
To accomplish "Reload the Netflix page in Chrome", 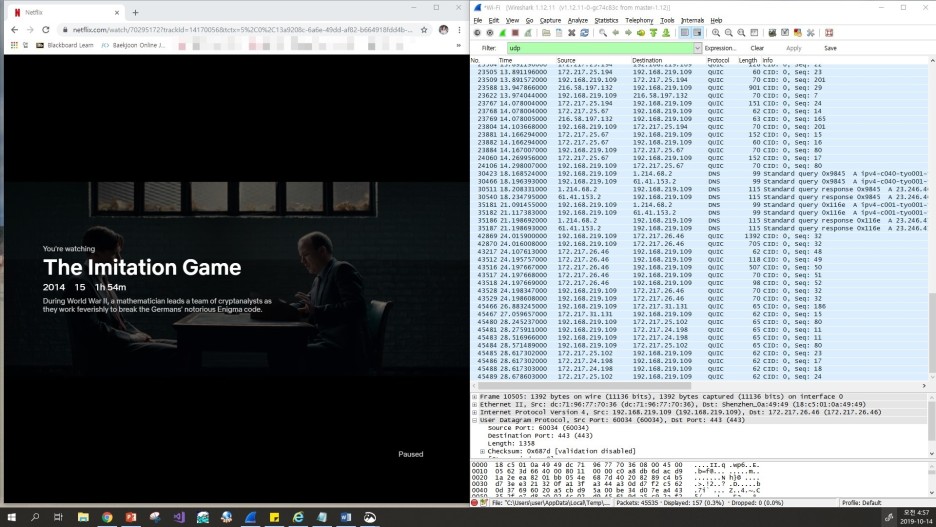I will [x=45, y=29].
